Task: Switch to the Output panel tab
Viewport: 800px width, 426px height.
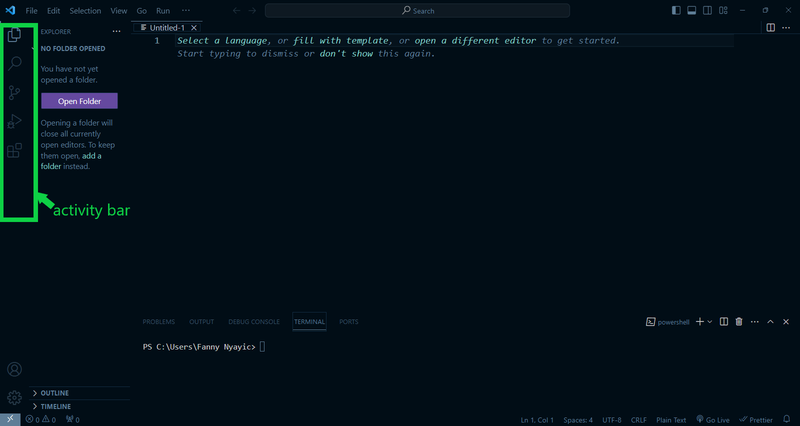Action: pyautogui.click(x=202, y=322)
